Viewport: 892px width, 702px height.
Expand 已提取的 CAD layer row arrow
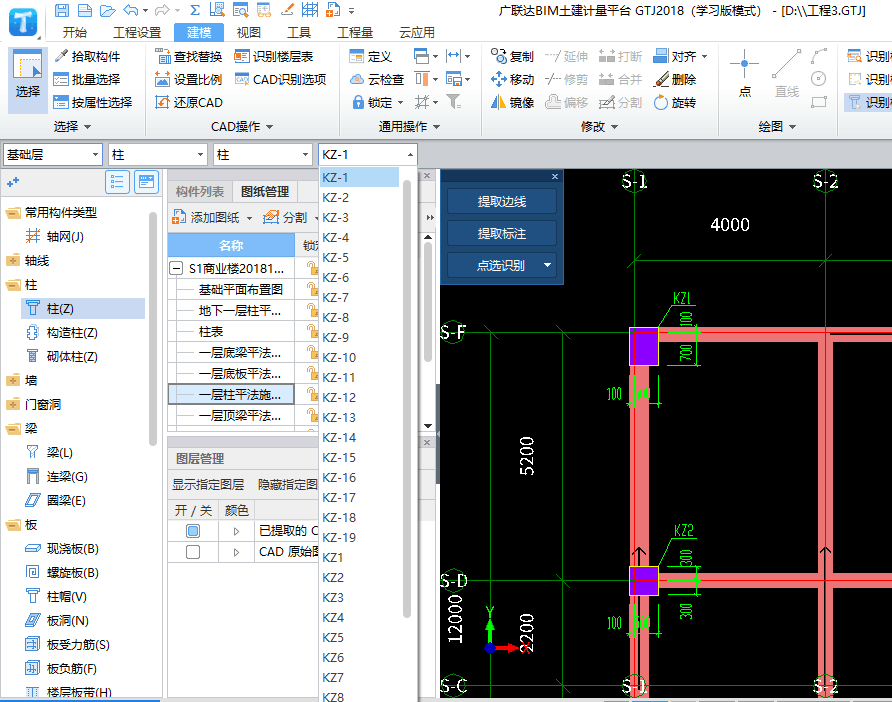[x=237, y=531]
